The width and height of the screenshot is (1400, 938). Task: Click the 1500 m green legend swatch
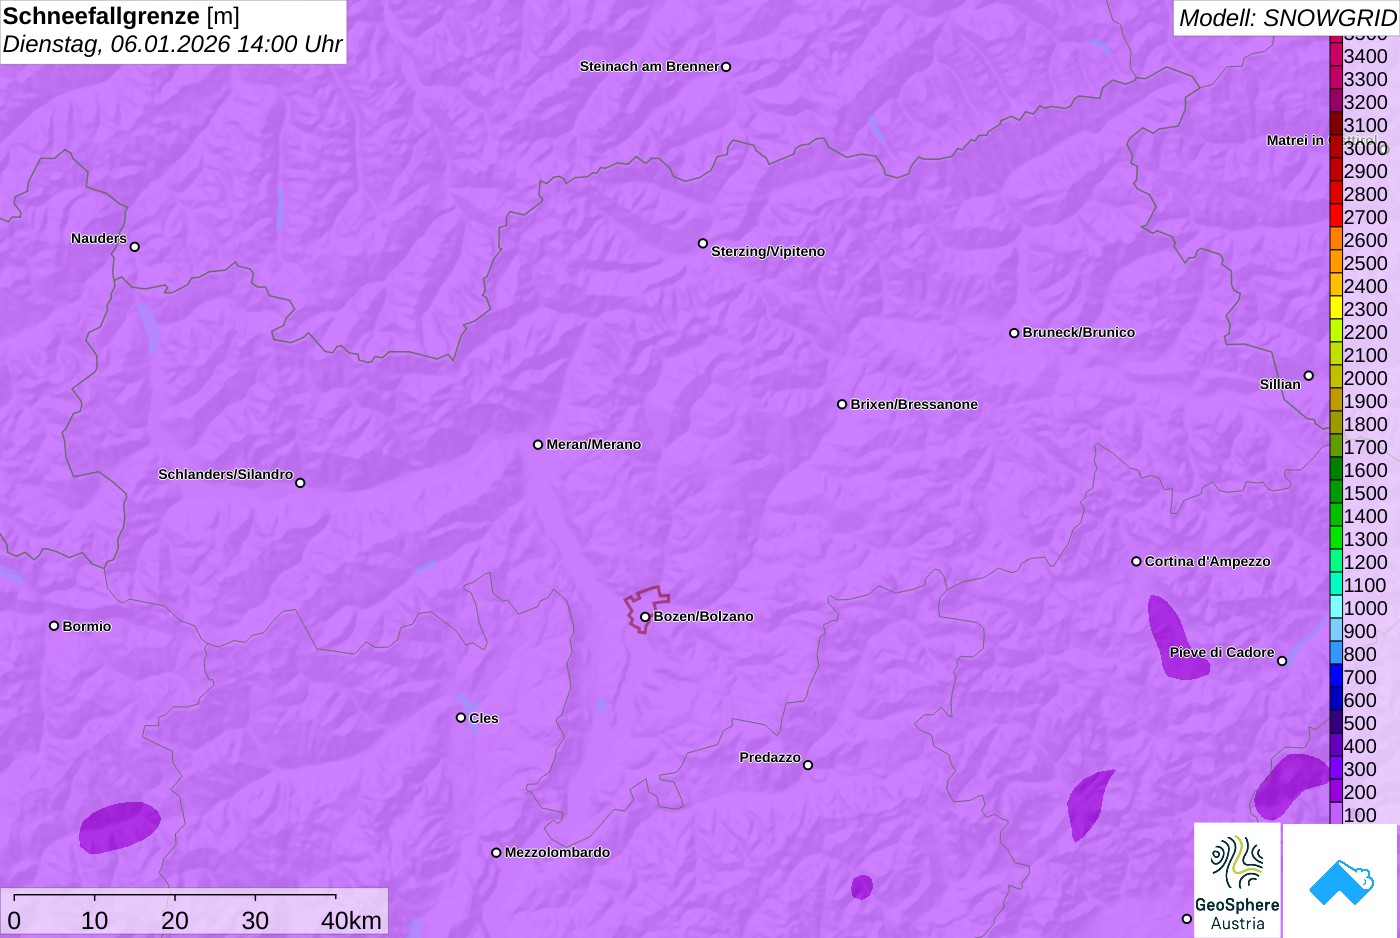pos(1336,491)
